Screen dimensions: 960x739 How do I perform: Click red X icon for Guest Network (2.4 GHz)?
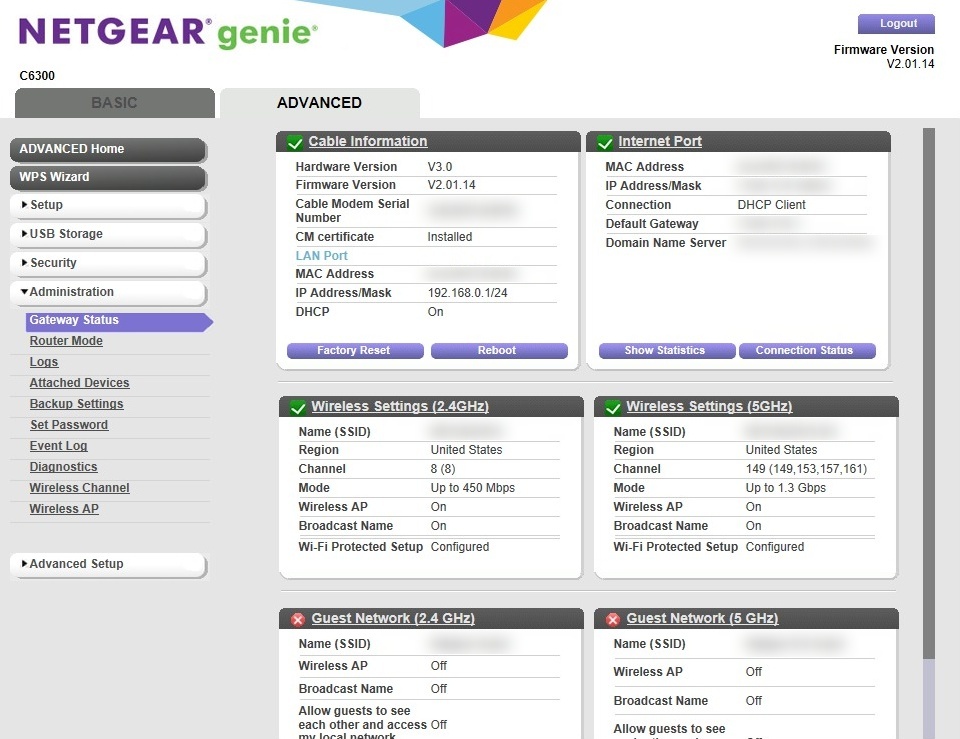[x=298, y=619]
